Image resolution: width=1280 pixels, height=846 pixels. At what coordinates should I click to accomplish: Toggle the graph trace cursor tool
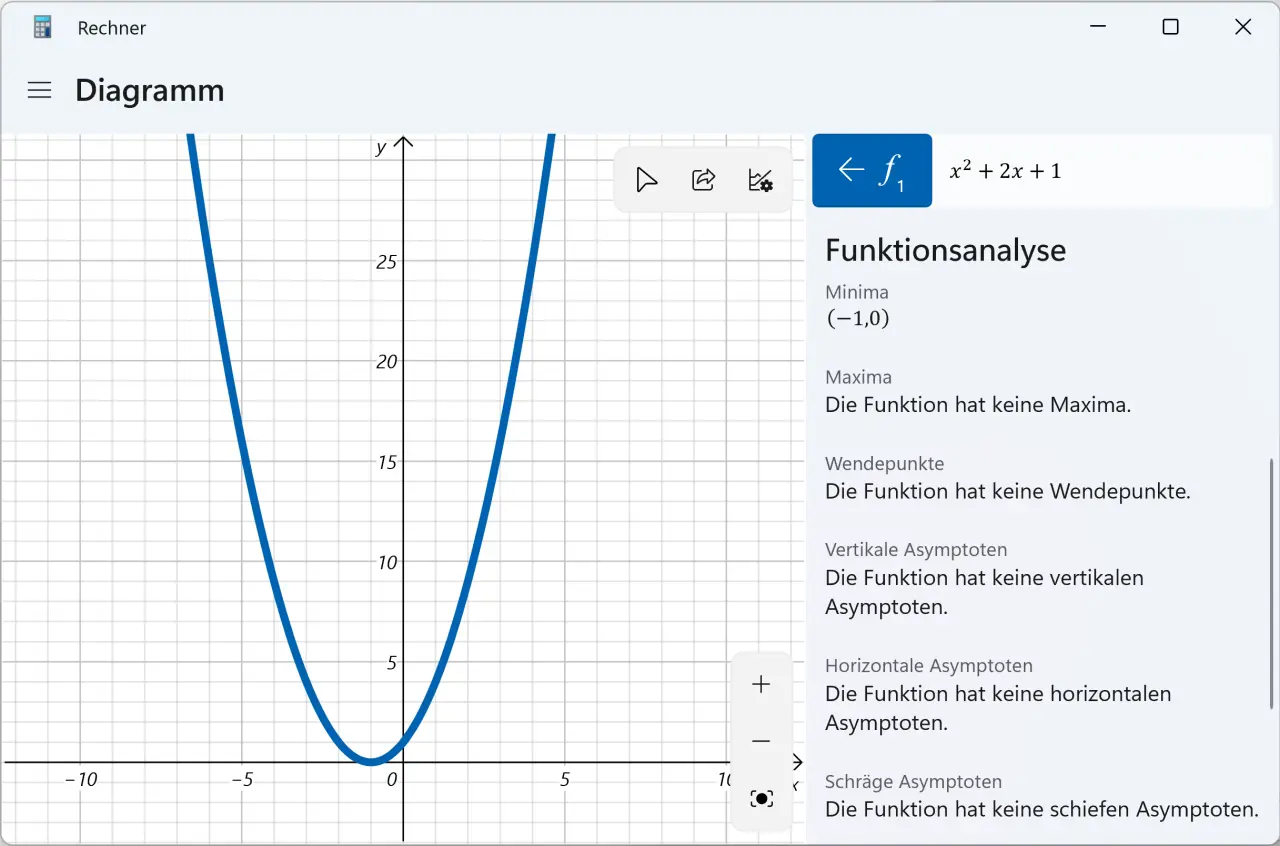(647, 180)
